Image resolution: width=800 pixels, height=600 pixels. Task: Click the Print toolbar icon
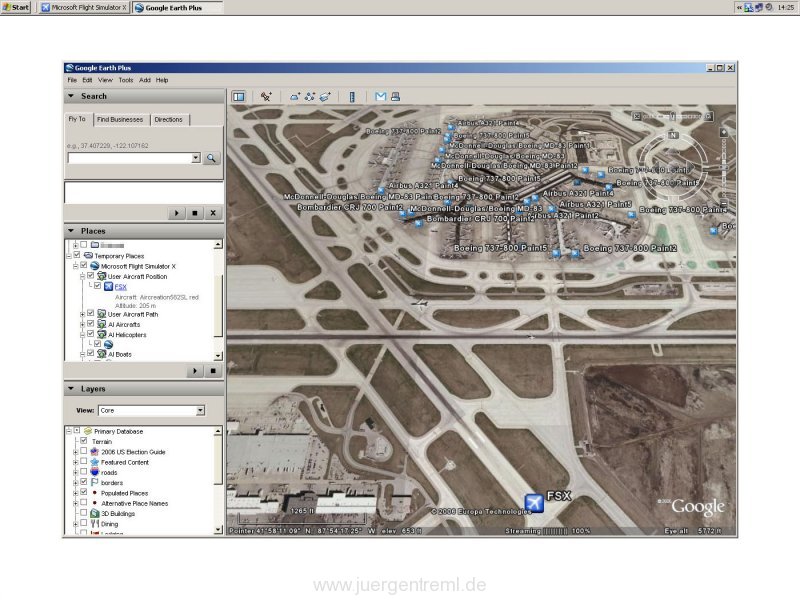point(395,96)
